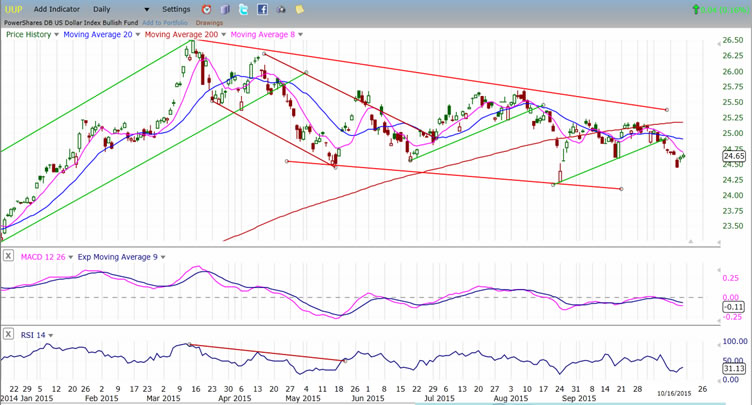
Task: Click the Add to Portfolio link
Action: 164,22
